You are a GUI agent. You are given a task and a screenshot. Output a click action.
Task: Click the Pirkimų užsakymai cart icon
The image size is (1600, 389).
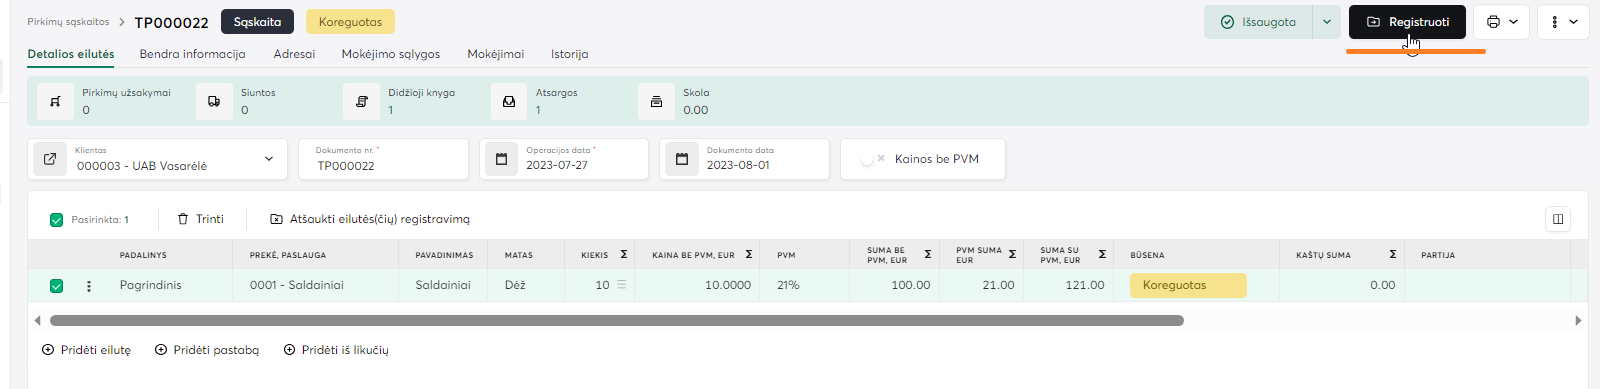[x=55, y=101]
